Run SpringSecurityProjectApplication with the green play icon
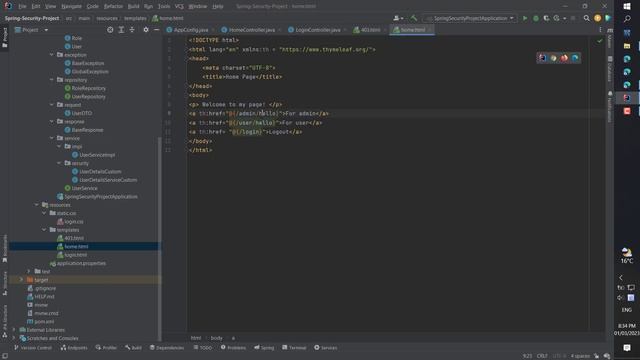Viewport: 640px width, 360px height. (x=525, y=18)
